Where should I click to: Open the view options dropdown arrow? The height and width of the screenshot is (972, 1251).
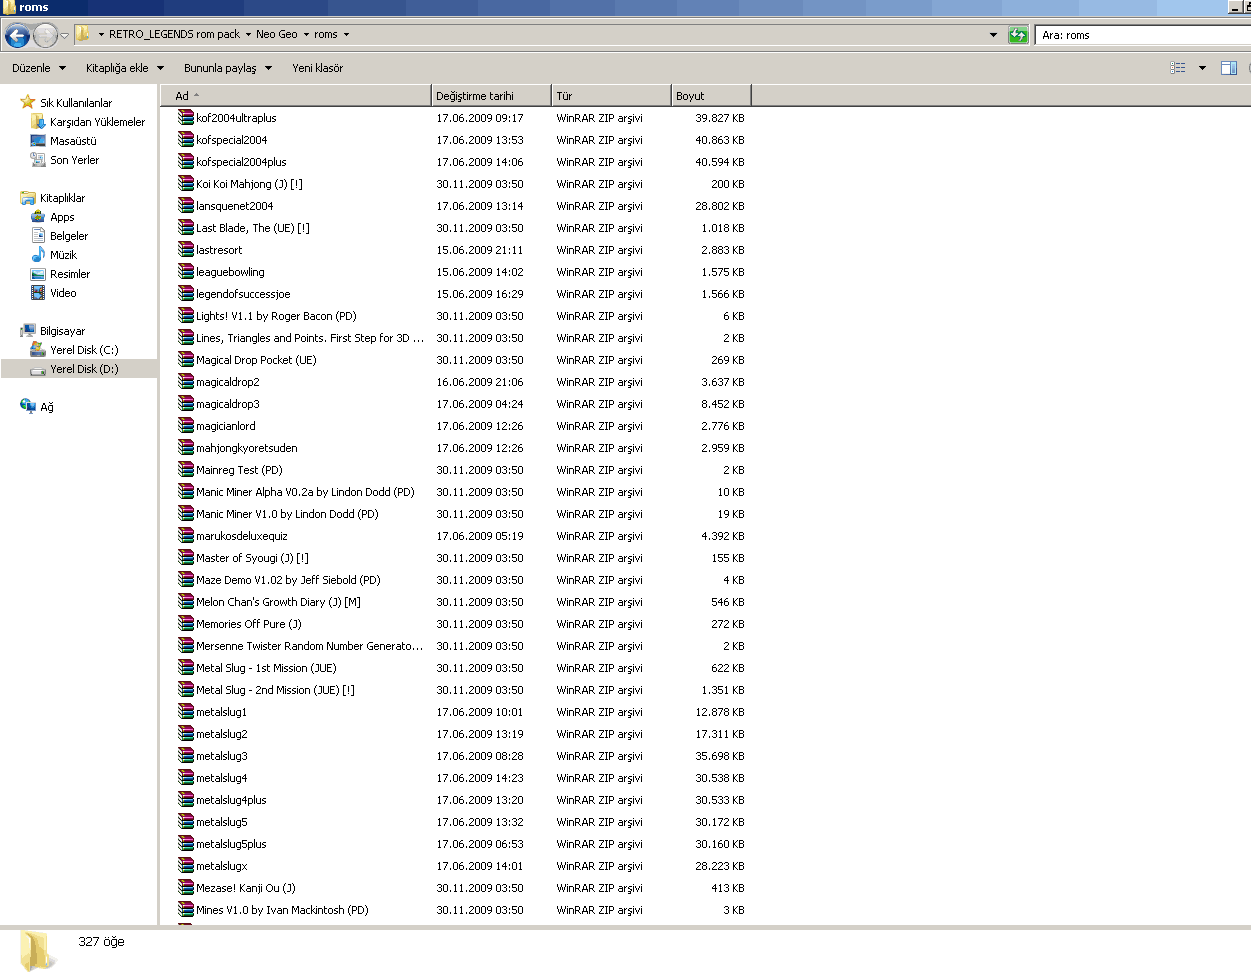tap(1202, 68)
